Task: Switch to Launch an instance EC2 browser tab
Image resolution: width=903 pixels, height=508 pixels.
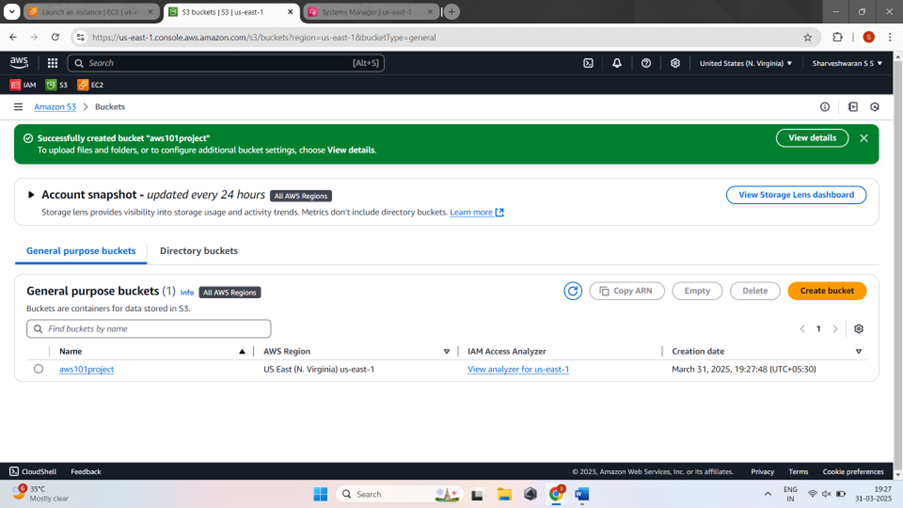Action: (92, 12)
